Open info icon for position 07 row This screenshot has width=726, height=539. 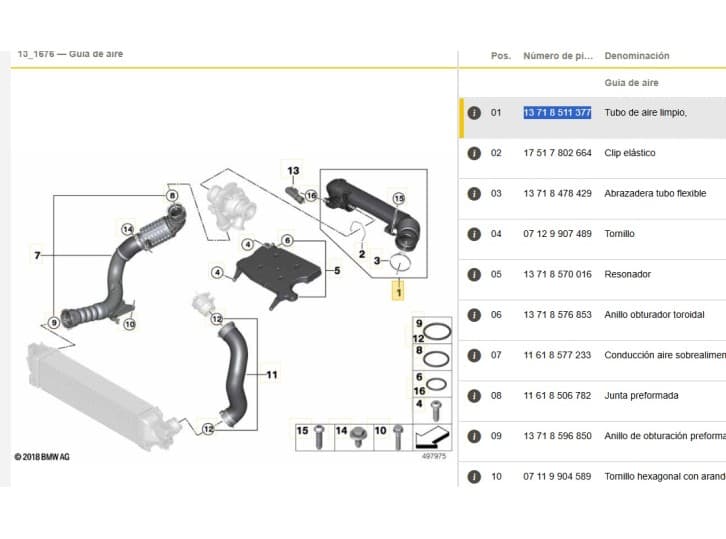coord(474,355)
